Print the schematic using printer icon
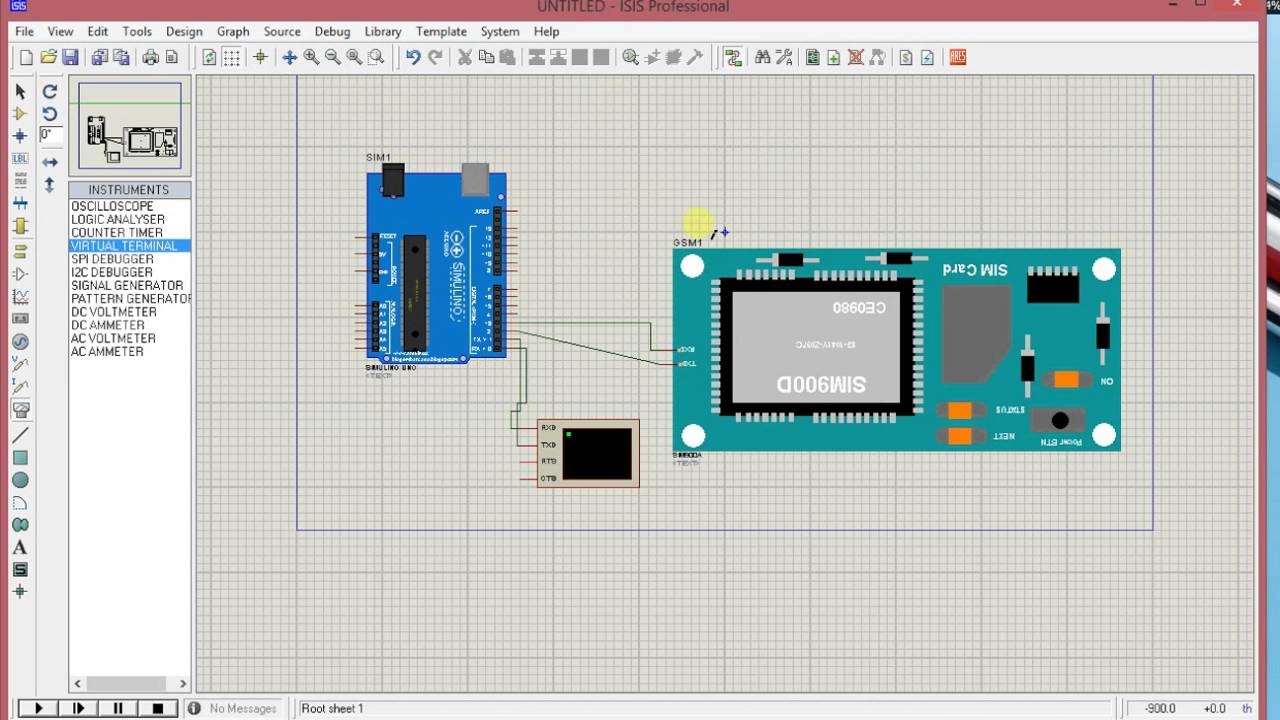 click(x=150, y=57)
